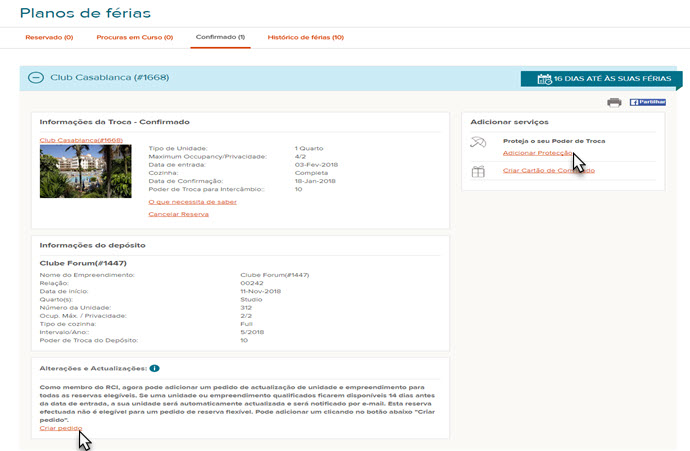Screen dimensions: 690x451
Task: Click the Criar pedido link
Action: [61, 428]
